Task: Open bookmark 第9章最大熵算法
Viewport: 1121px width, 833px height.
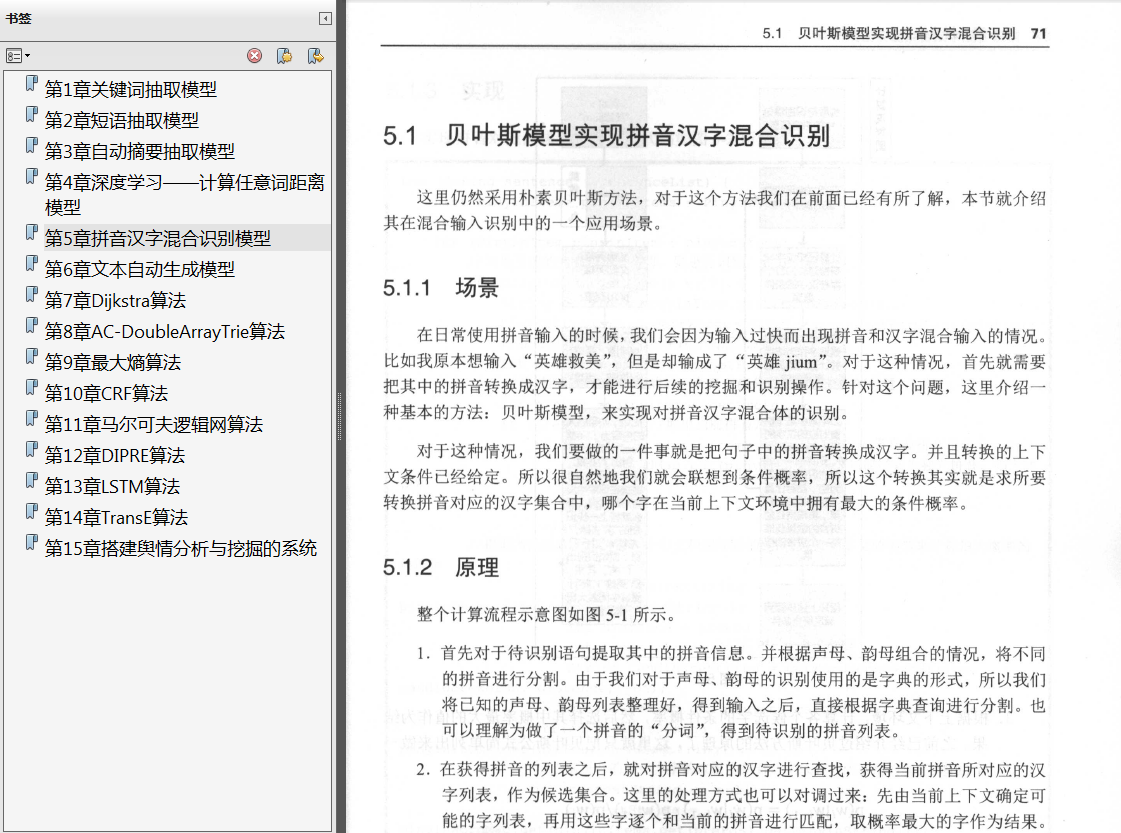Action: pyautogui.click(x=113, y=362)
